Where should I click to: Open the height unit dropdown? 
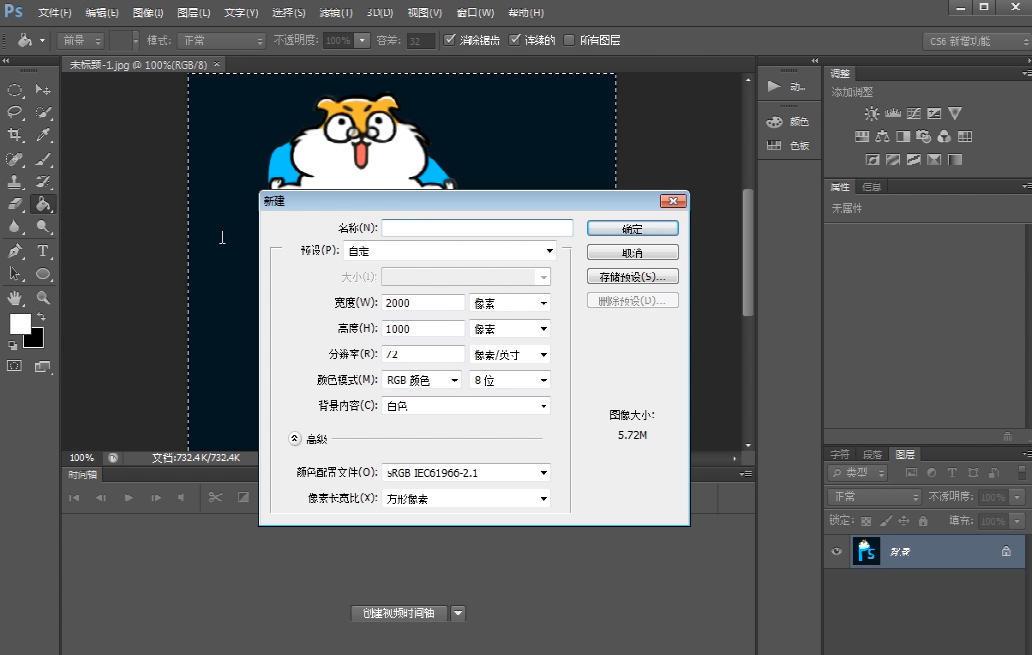tap(509, 328)
